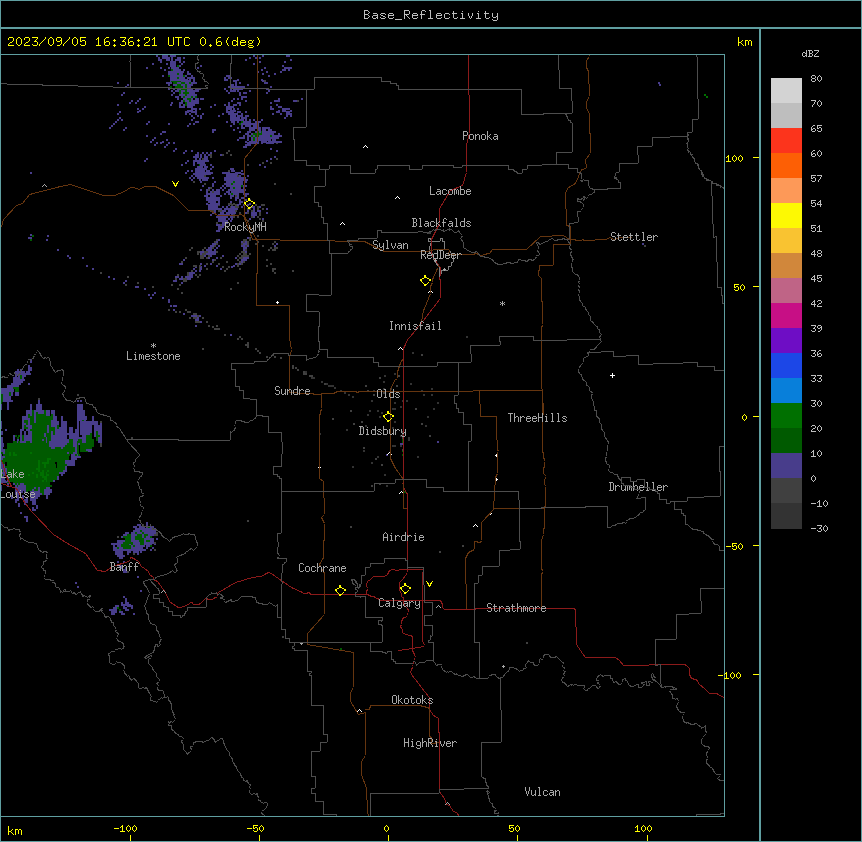
Task: Select the yellow station marker above Didsbury
Action: click(x=388, y=417)
